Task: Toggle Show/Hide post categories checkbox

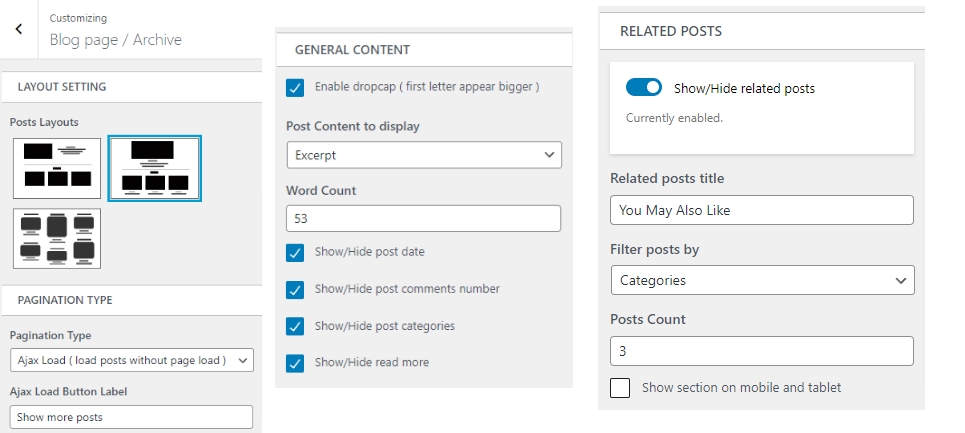Action: [x=295, y=326]
